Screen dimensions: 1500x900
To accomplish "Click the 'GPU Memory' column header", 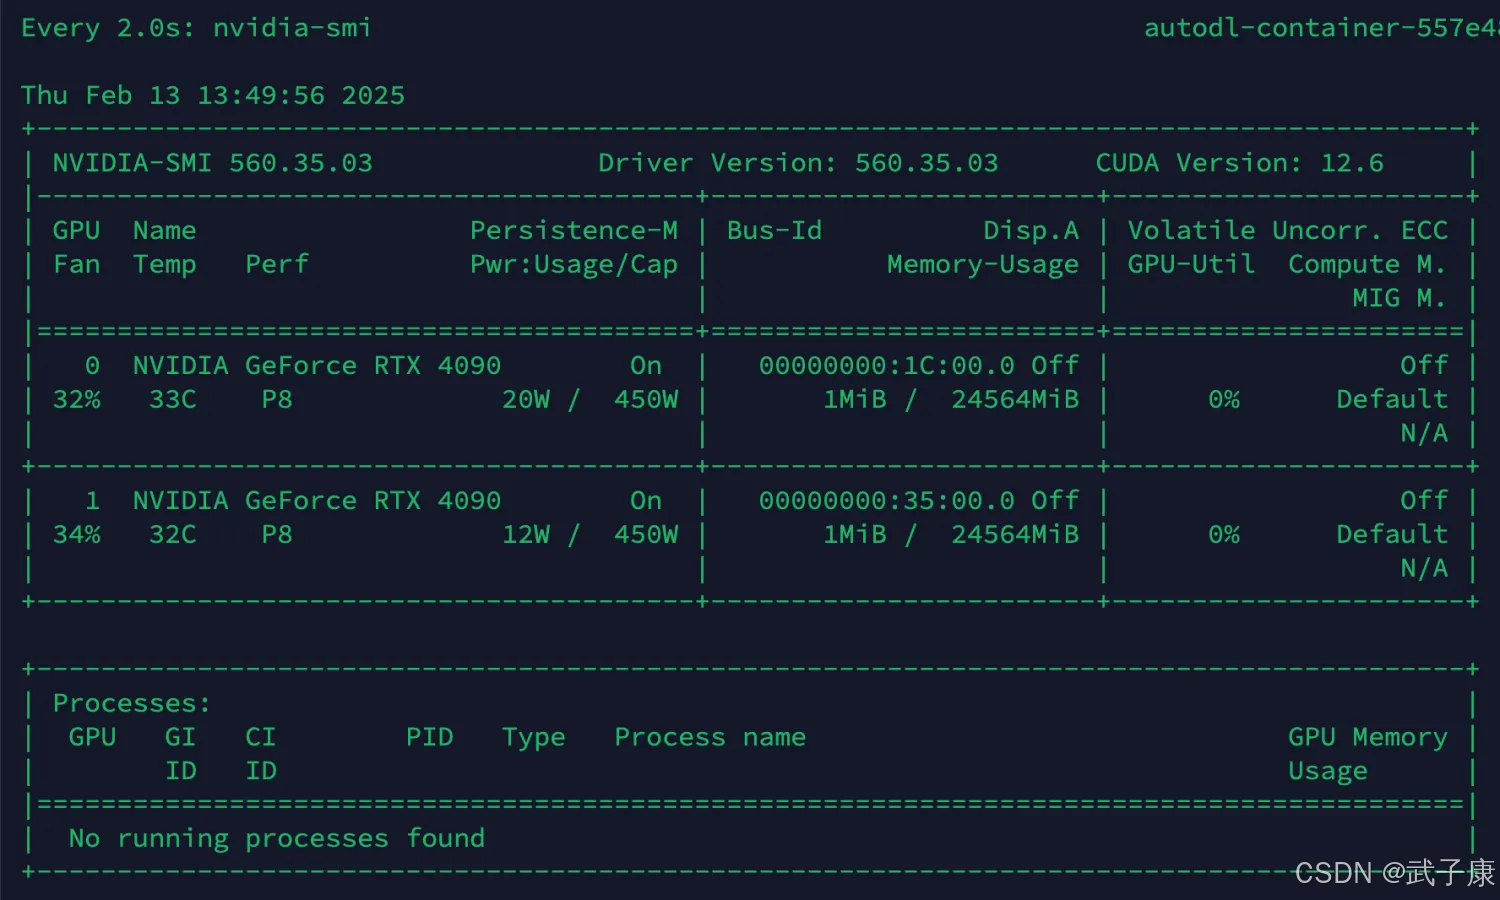I will coord(1368,738).
